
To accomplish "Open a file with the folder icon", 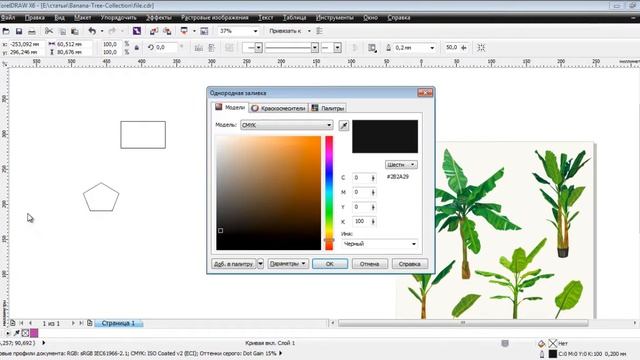I will pos(6,31).
